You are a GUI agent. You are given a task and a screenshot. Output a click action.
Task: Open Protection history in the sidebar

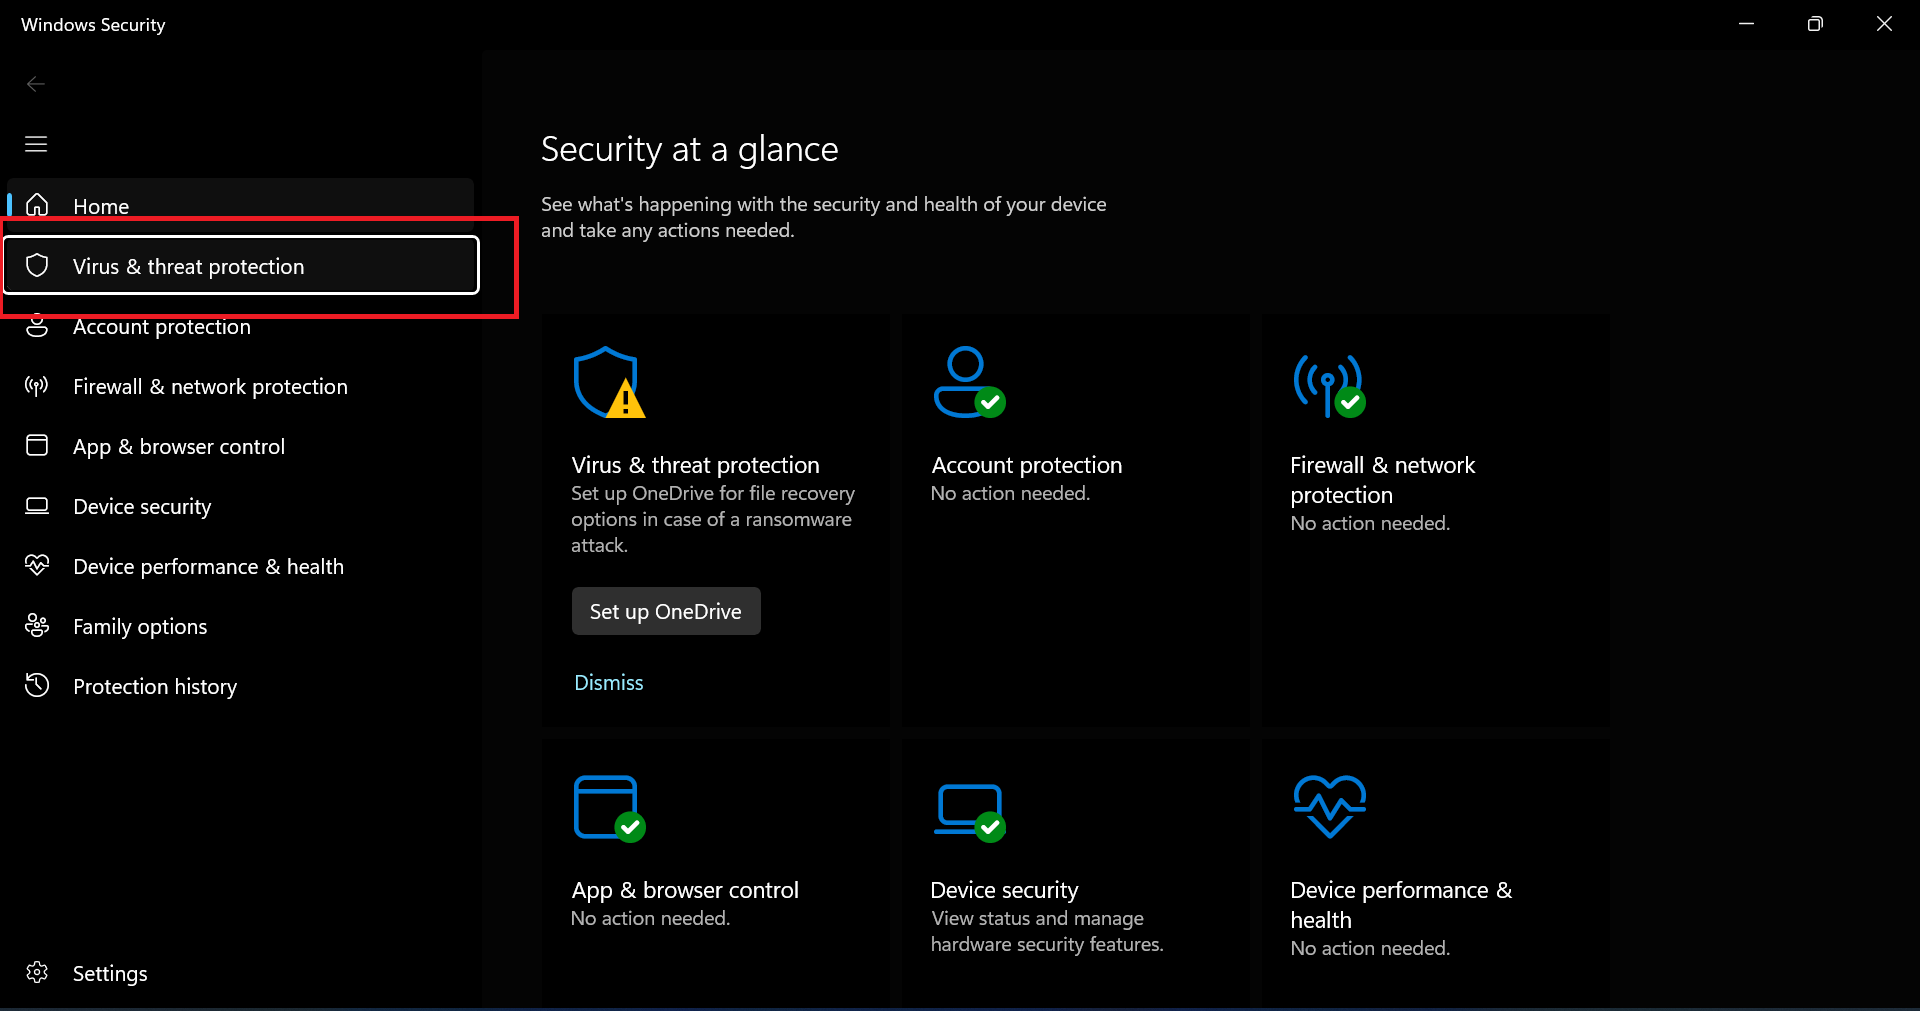click(x=240, y=687)
